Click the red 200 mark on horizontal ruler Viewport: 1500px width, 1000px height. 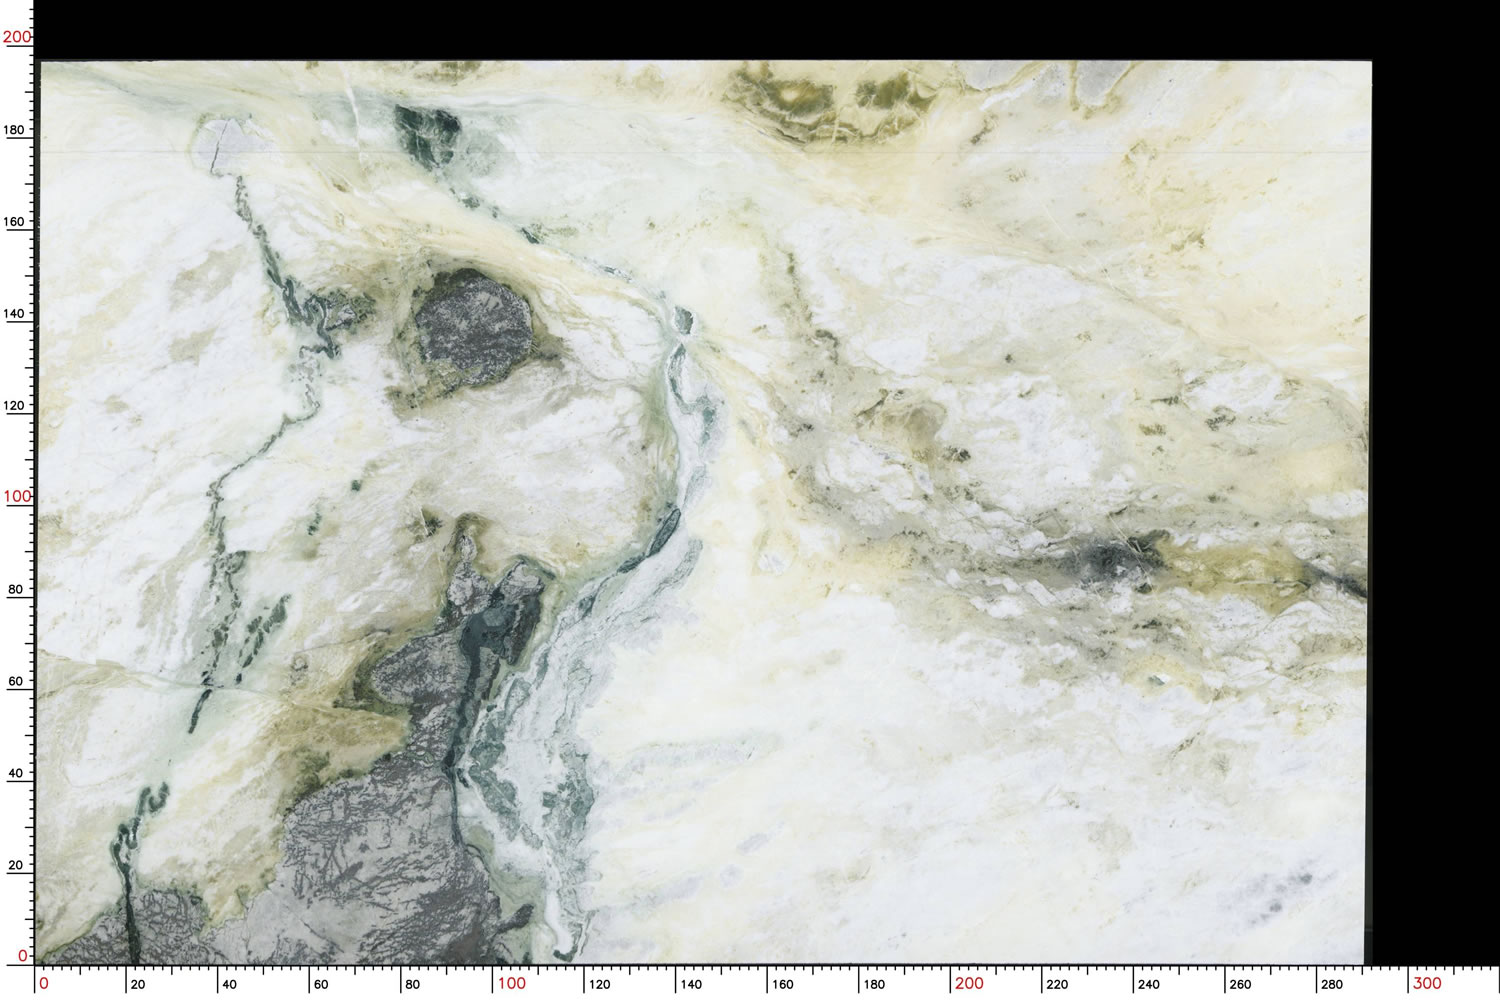(x=968, y=983)
